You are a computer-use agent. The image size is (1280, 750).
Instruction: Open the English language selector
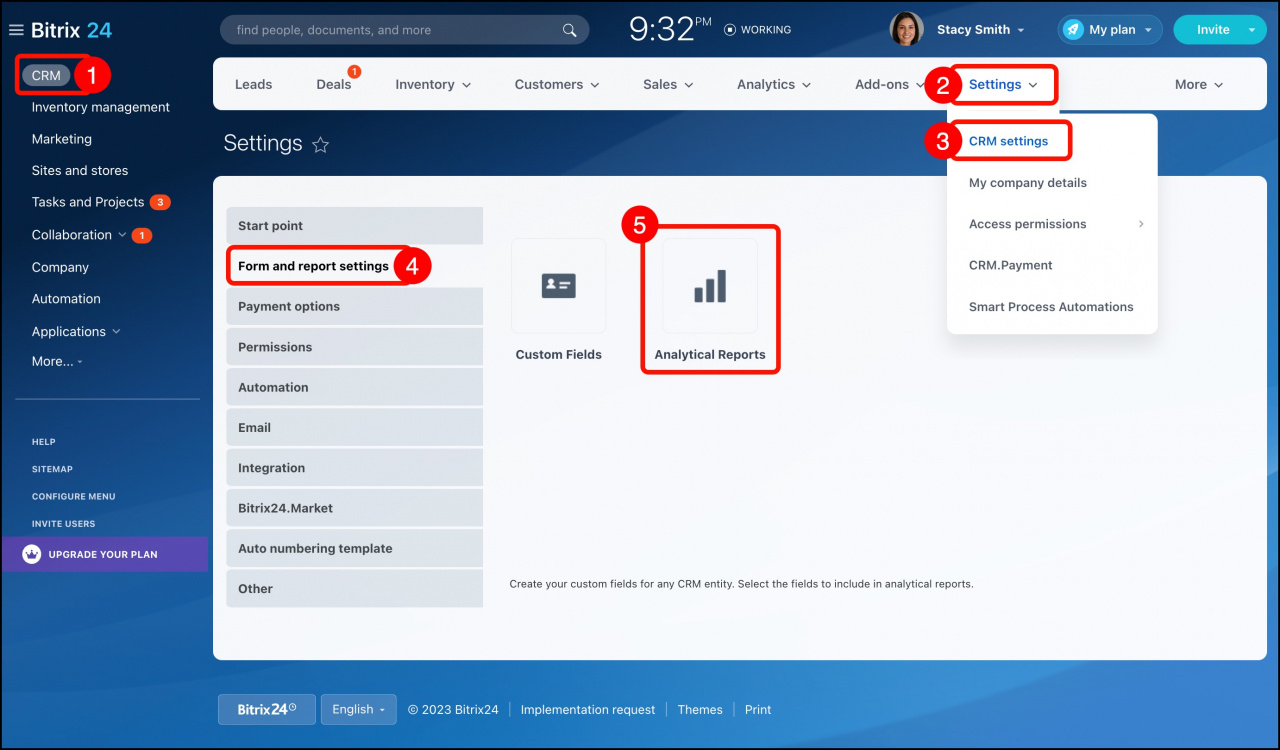(358, 709)
